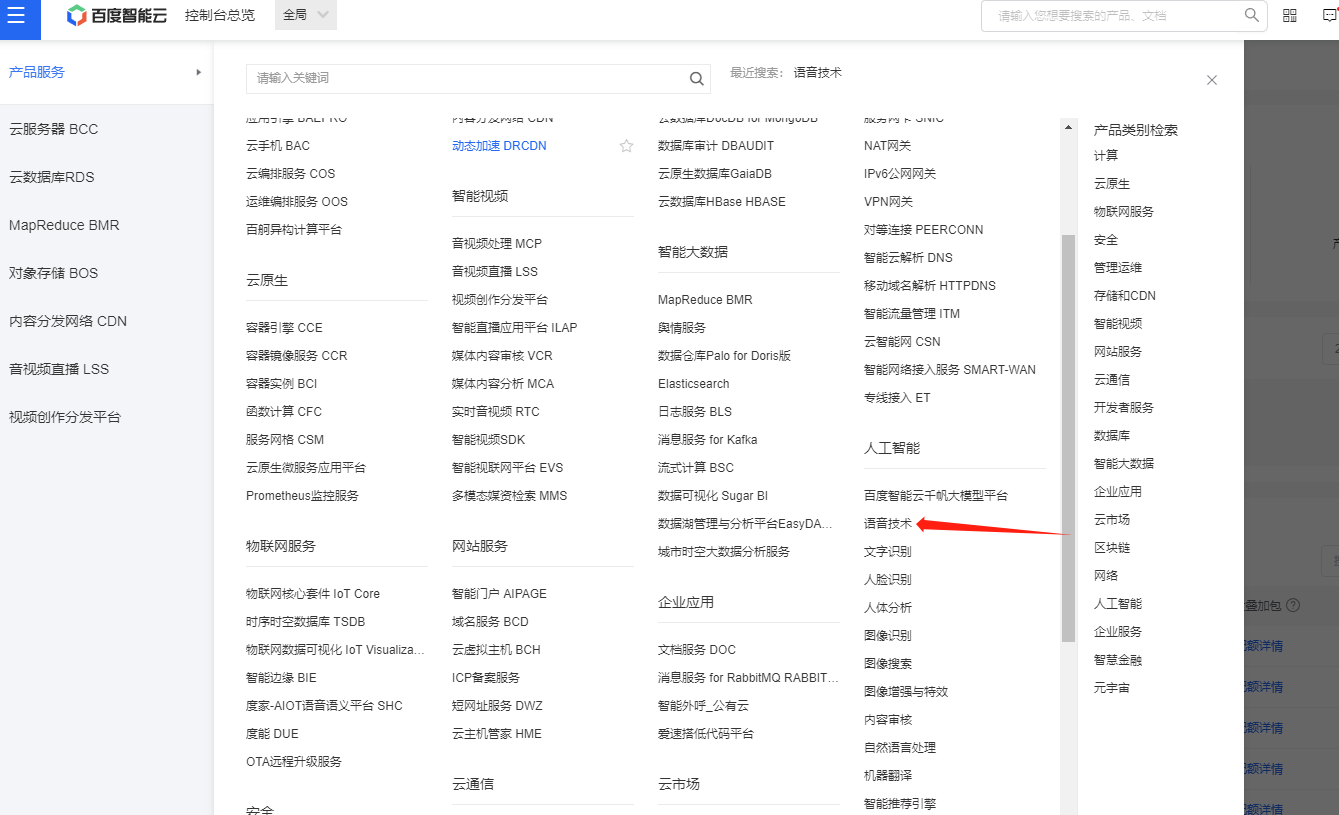Select 对象存储 BOS in sidebar
This screenshot has width=1339, height=815.
click(x=54, y=273)
